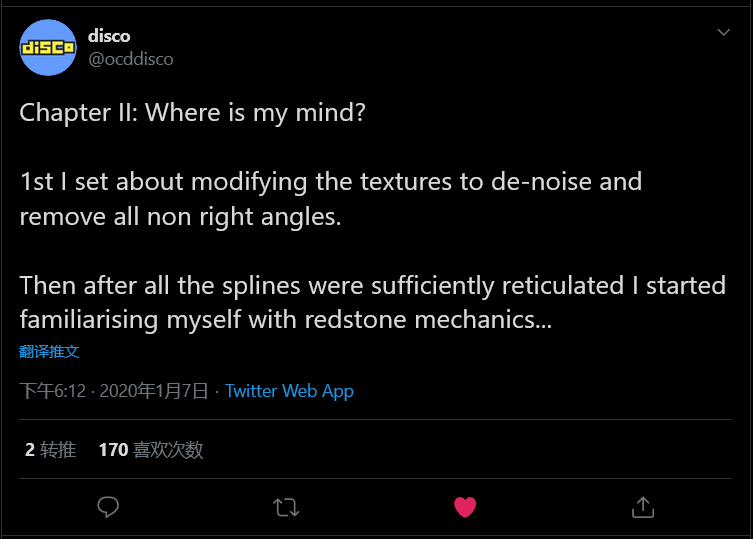Click the 2020年1月7日 date text
Image resolution: width=753 pixels, height=539 pixels.
click(153, 391)
